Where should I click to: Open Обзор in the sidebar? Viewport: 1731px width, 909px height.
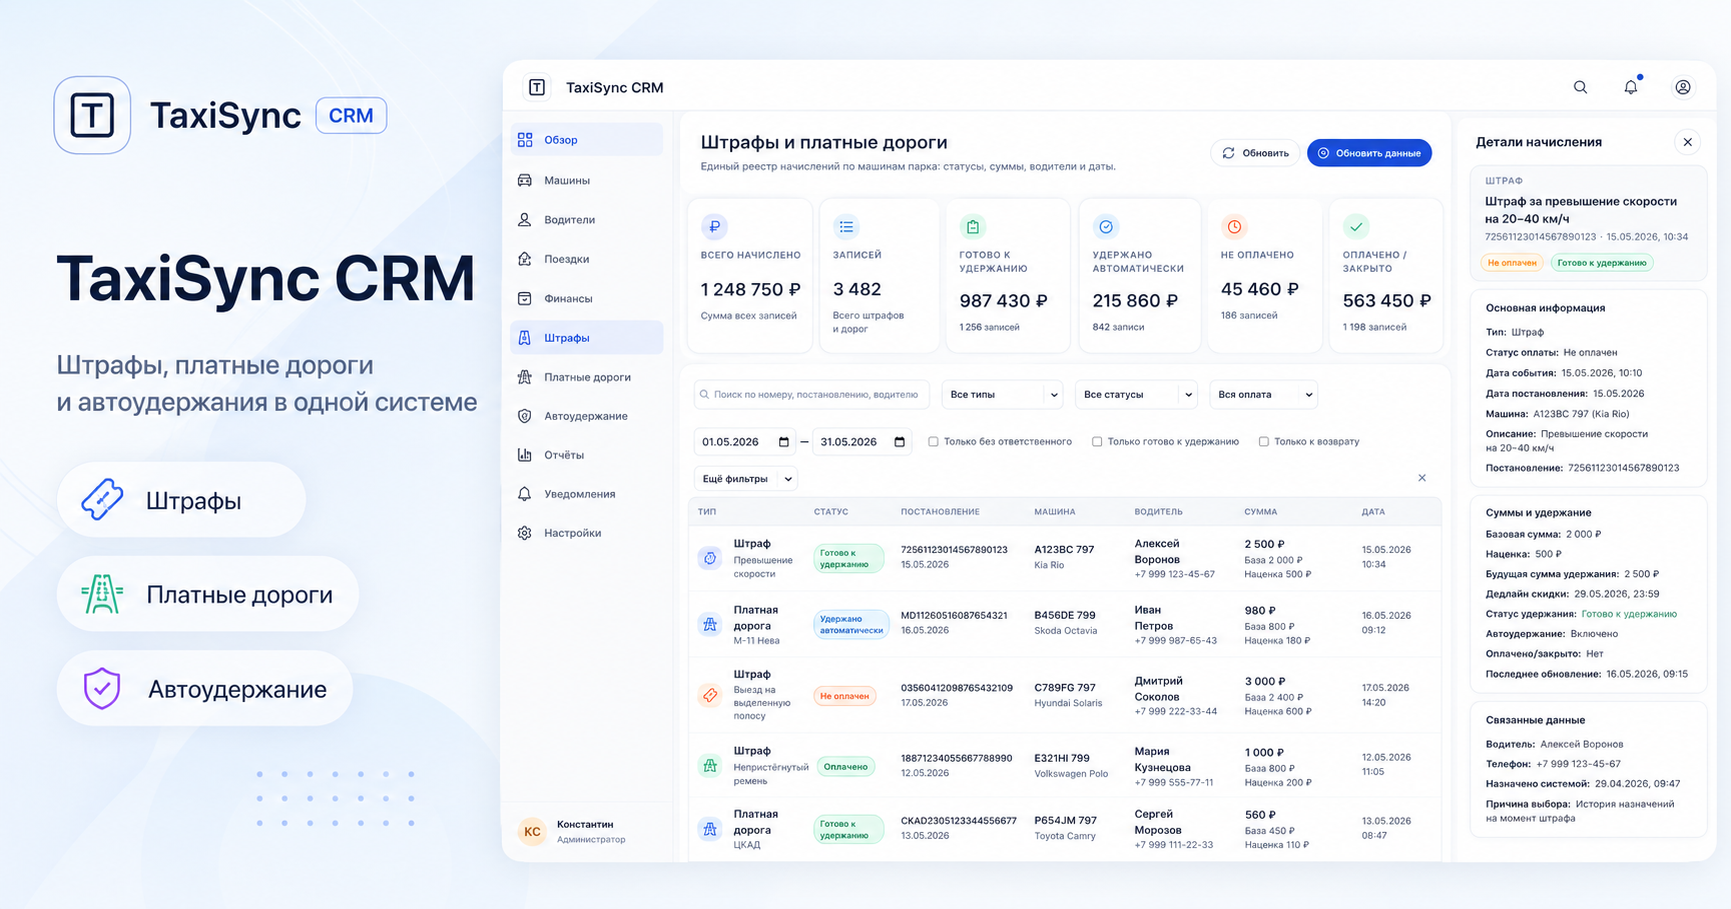[587, 140]
